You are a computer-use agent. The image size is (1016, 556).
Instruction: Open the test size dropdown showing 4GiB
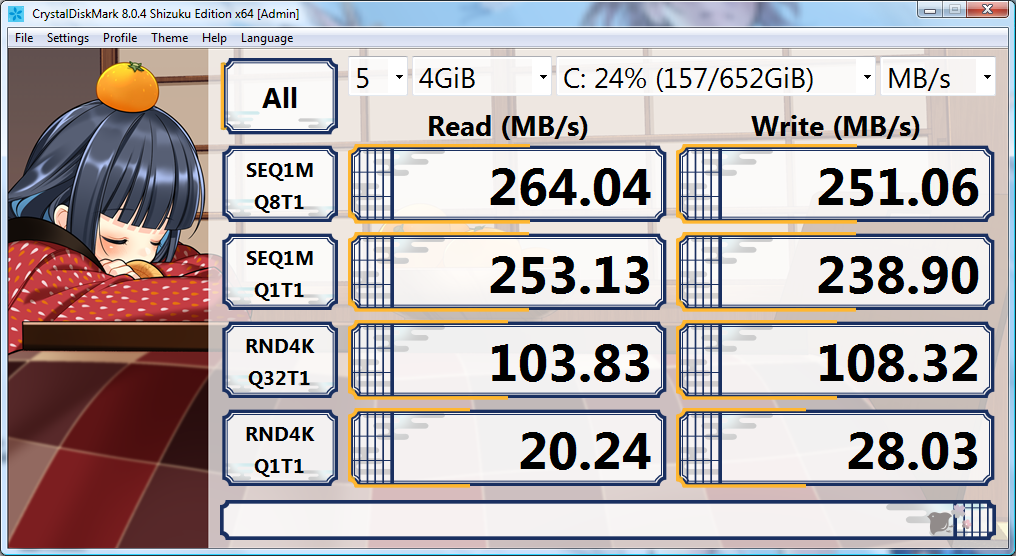482,77
